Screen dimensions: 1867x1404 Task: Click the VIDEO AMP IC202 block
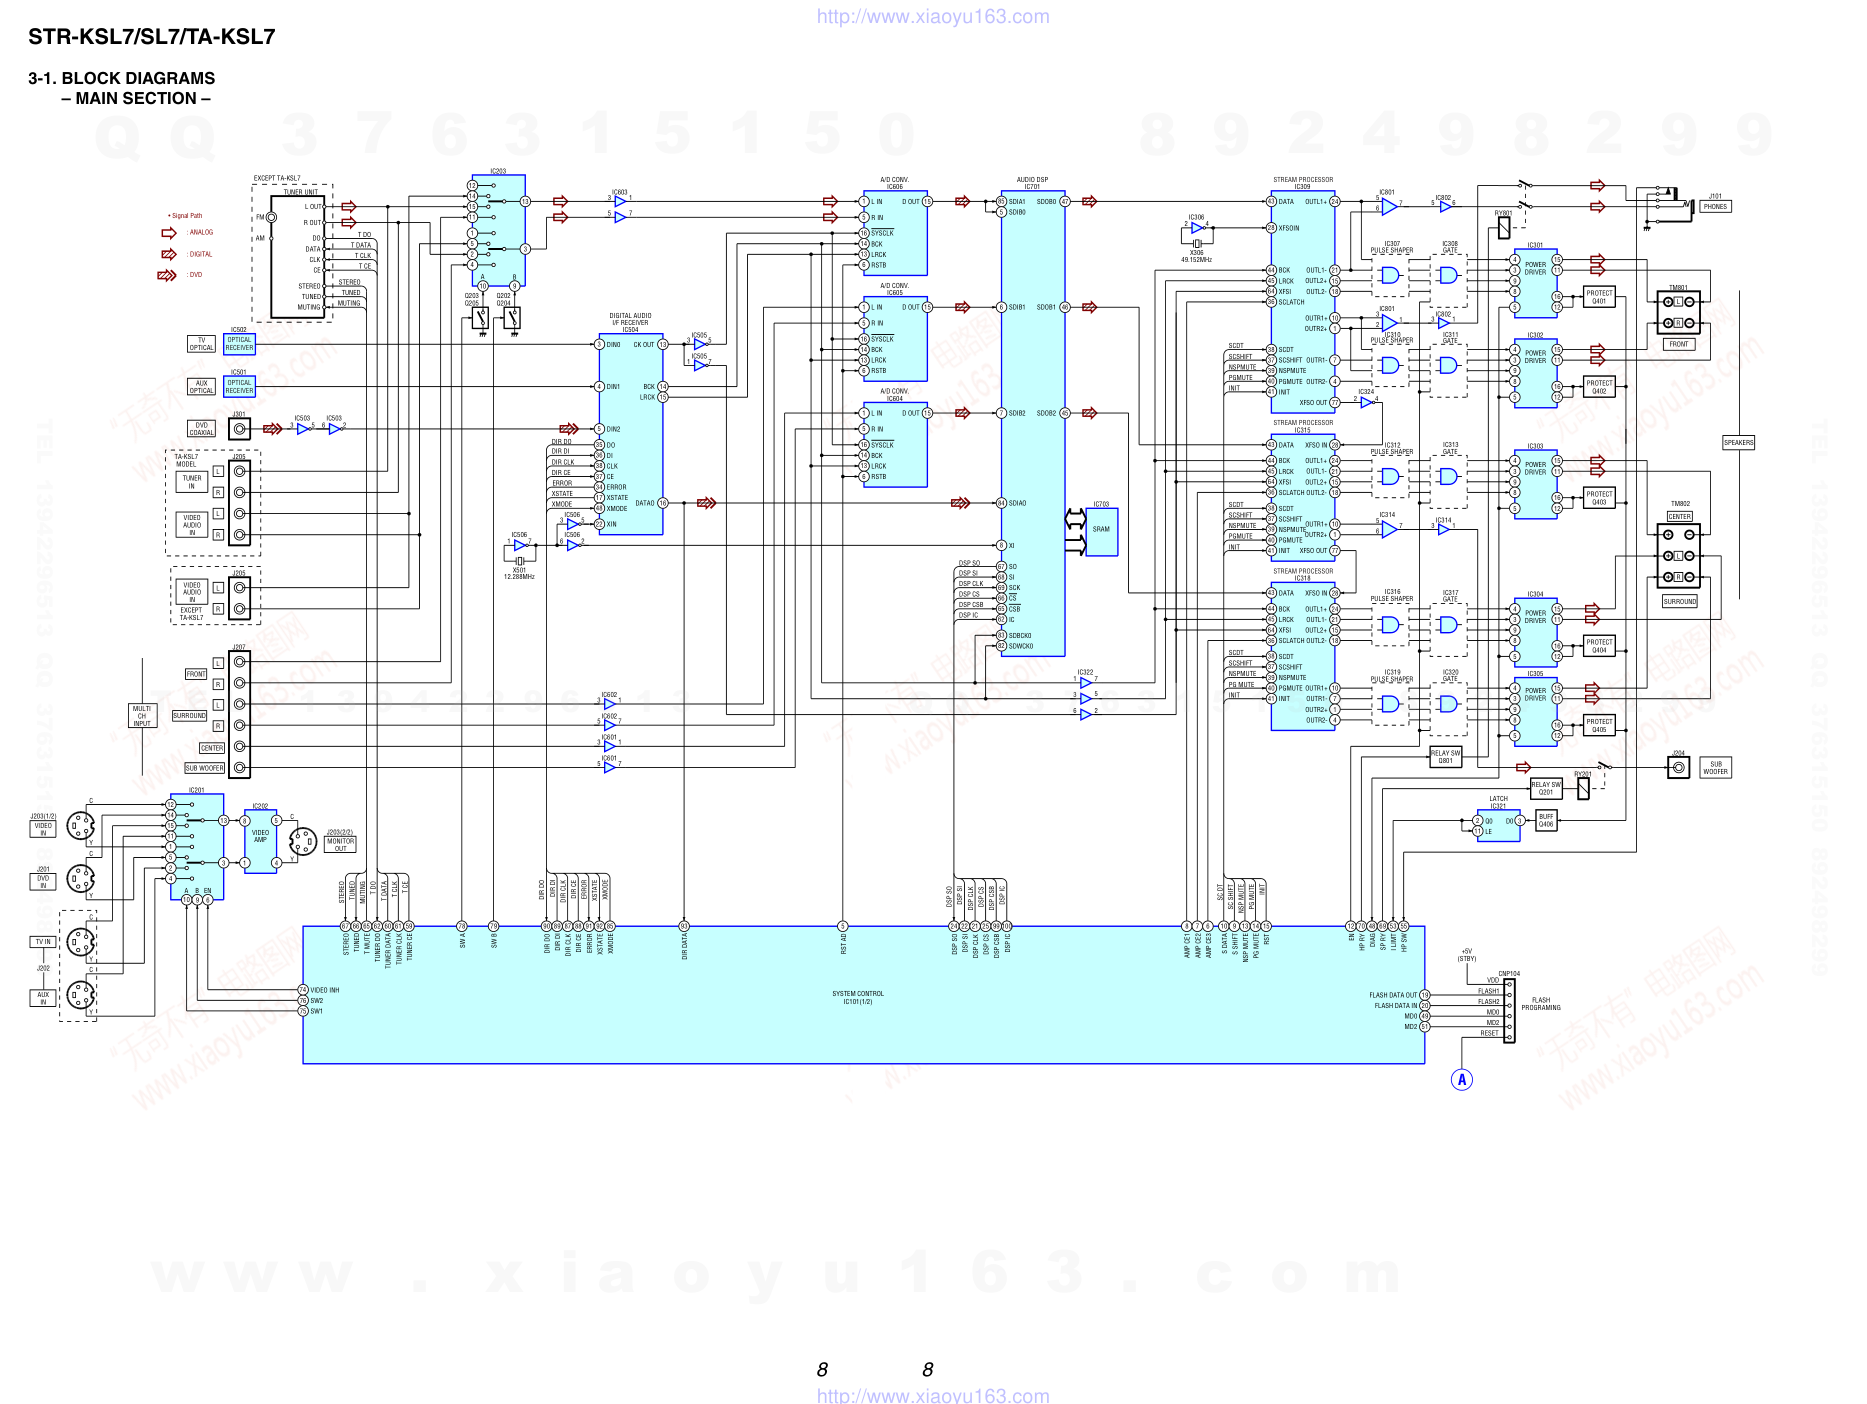point(260,842)
